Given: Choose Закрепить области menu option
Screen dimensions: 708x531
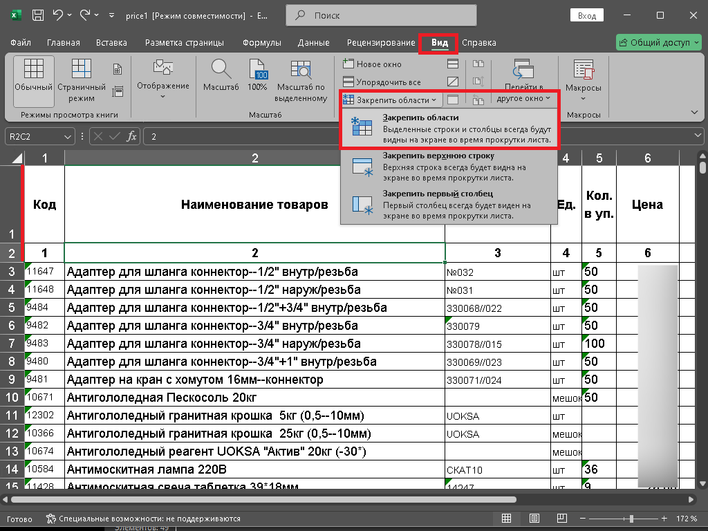Looking at the screenshot, I should 449,129.
